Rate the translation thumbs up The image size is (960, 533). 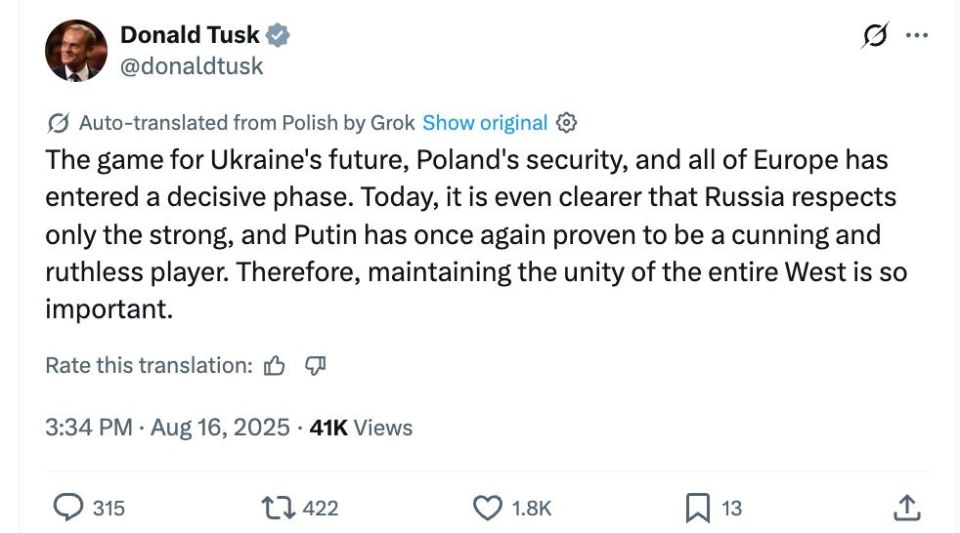(275, 366)
